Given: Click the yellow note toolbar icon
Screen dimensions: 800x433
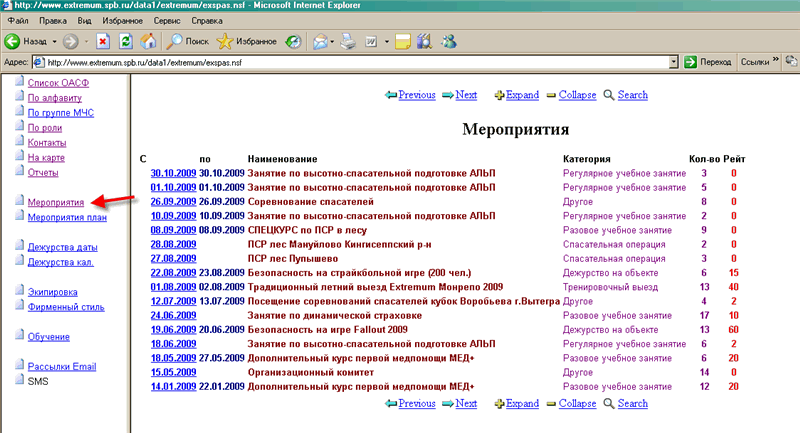Looking at the screenshot, I should pos(403,41).
